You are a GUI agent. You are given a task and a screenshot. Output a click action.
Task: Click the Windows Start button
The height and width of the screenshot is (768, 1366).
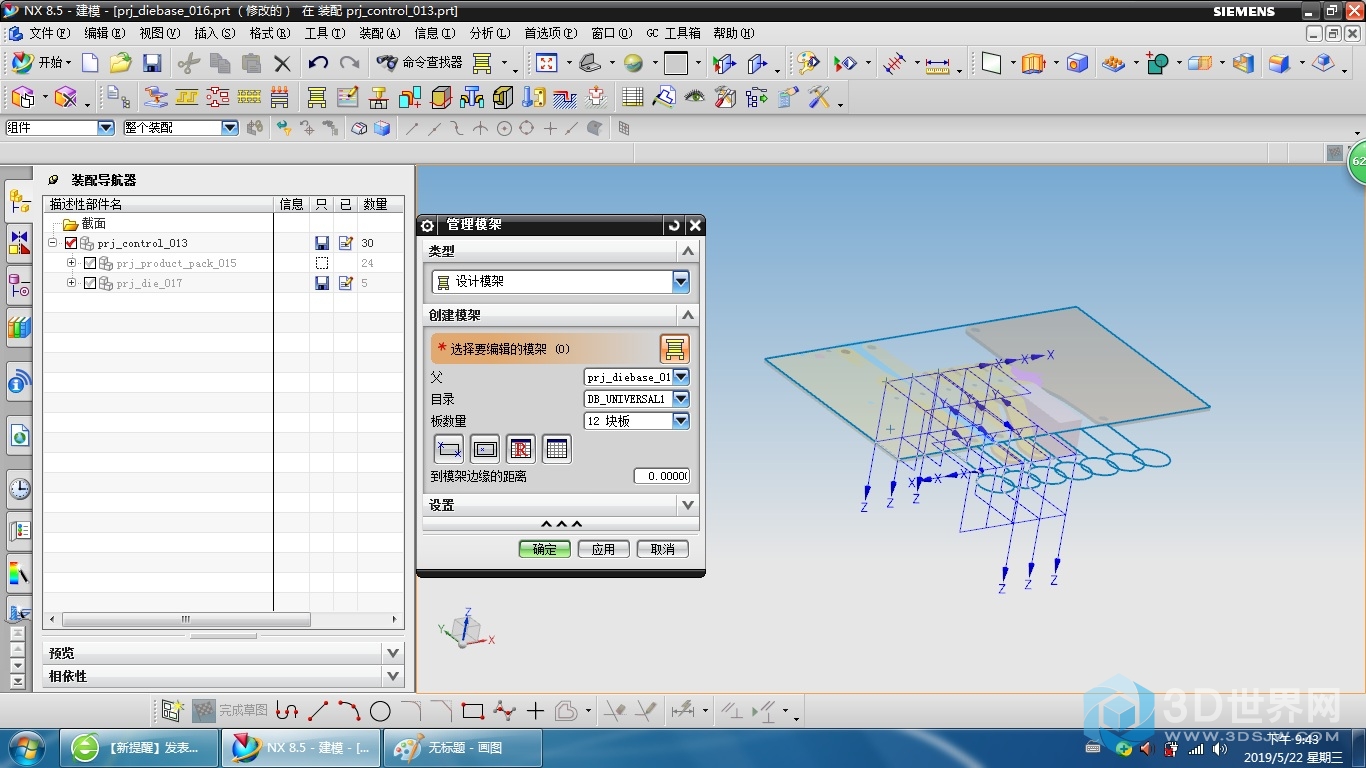pos(26,748)
